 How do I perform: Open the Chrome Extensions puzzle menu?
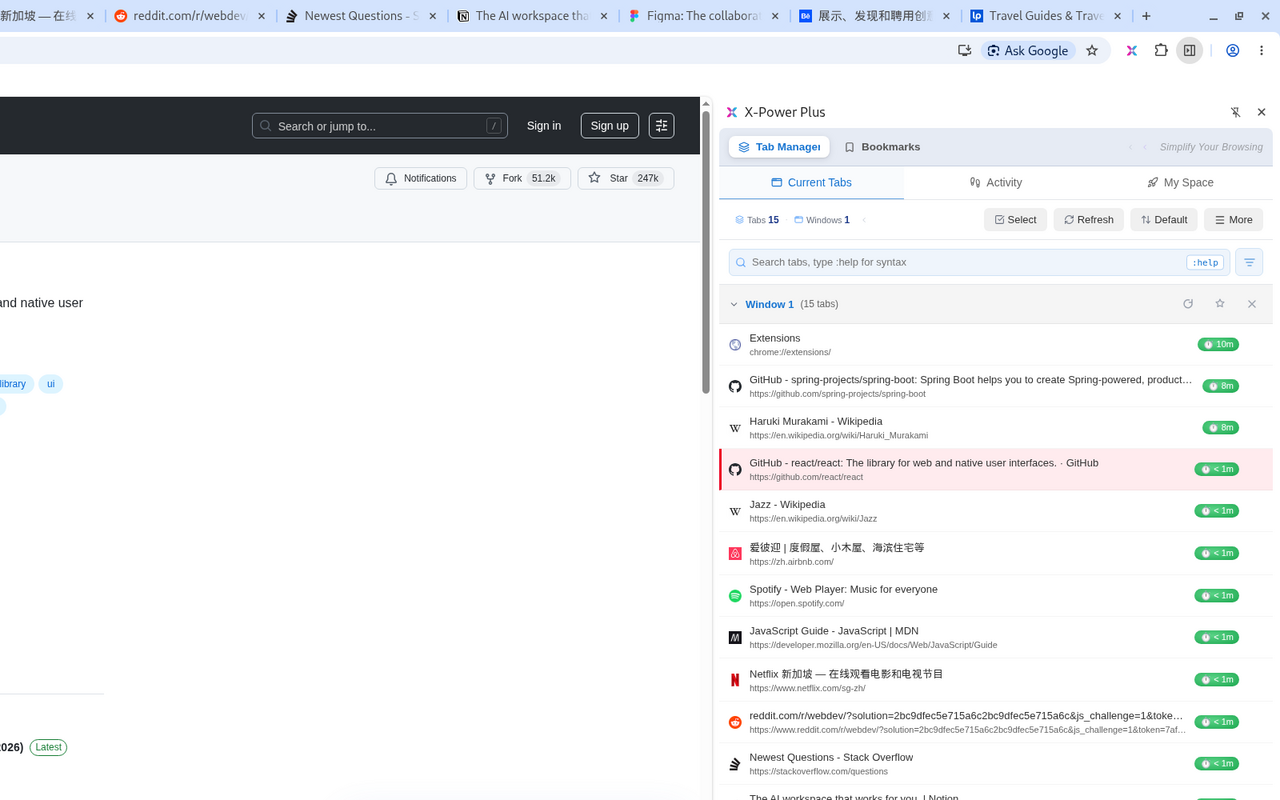coord(1161,50)
